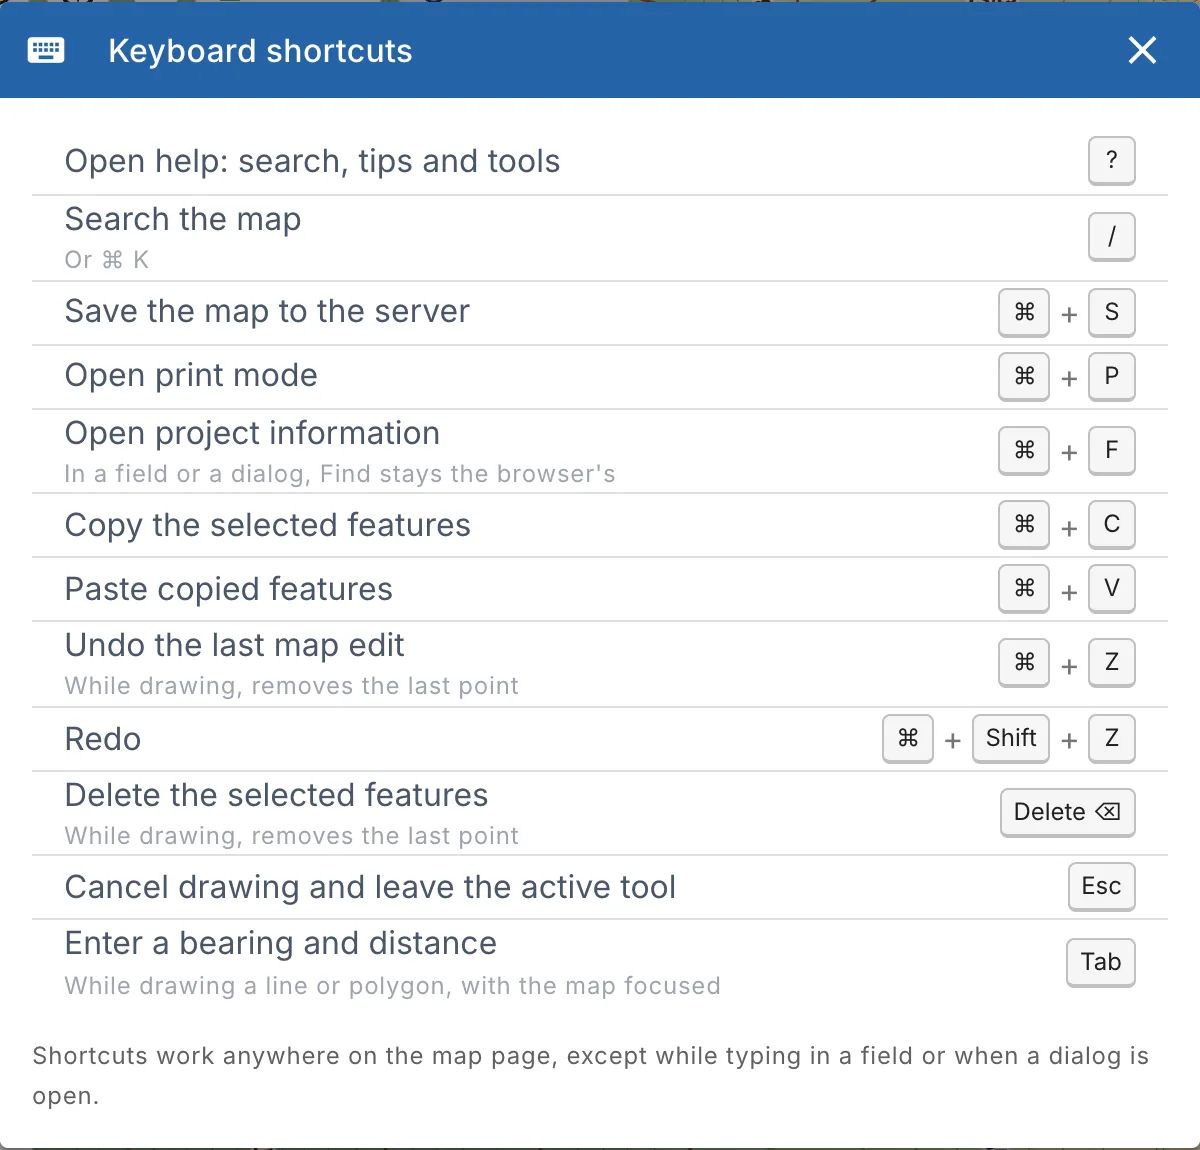Click the Delete key badge
The image size is (1200, 1150).
pyautogui.click(x=1068, y=812)
